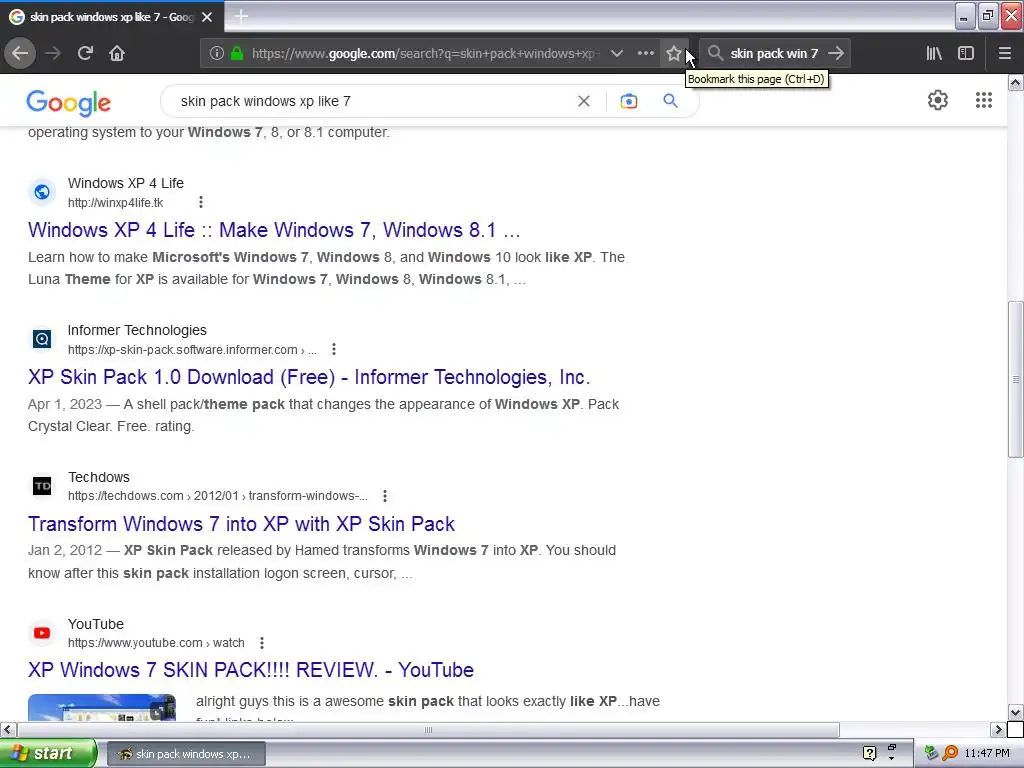Screen dimensions: 1024x768
Task: Click the vertical scrollbar down arrow
Action: pyautogui.click(x=1016, y=712)
